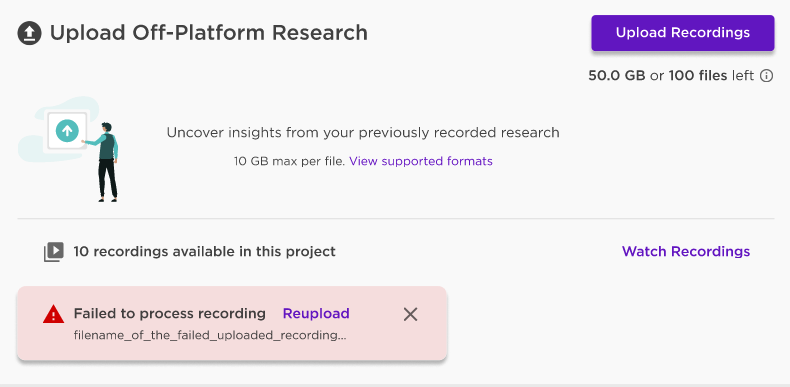Click the 10 GB max per file note
The width and height of the screenshot is (790, 387).
point(290,161)
